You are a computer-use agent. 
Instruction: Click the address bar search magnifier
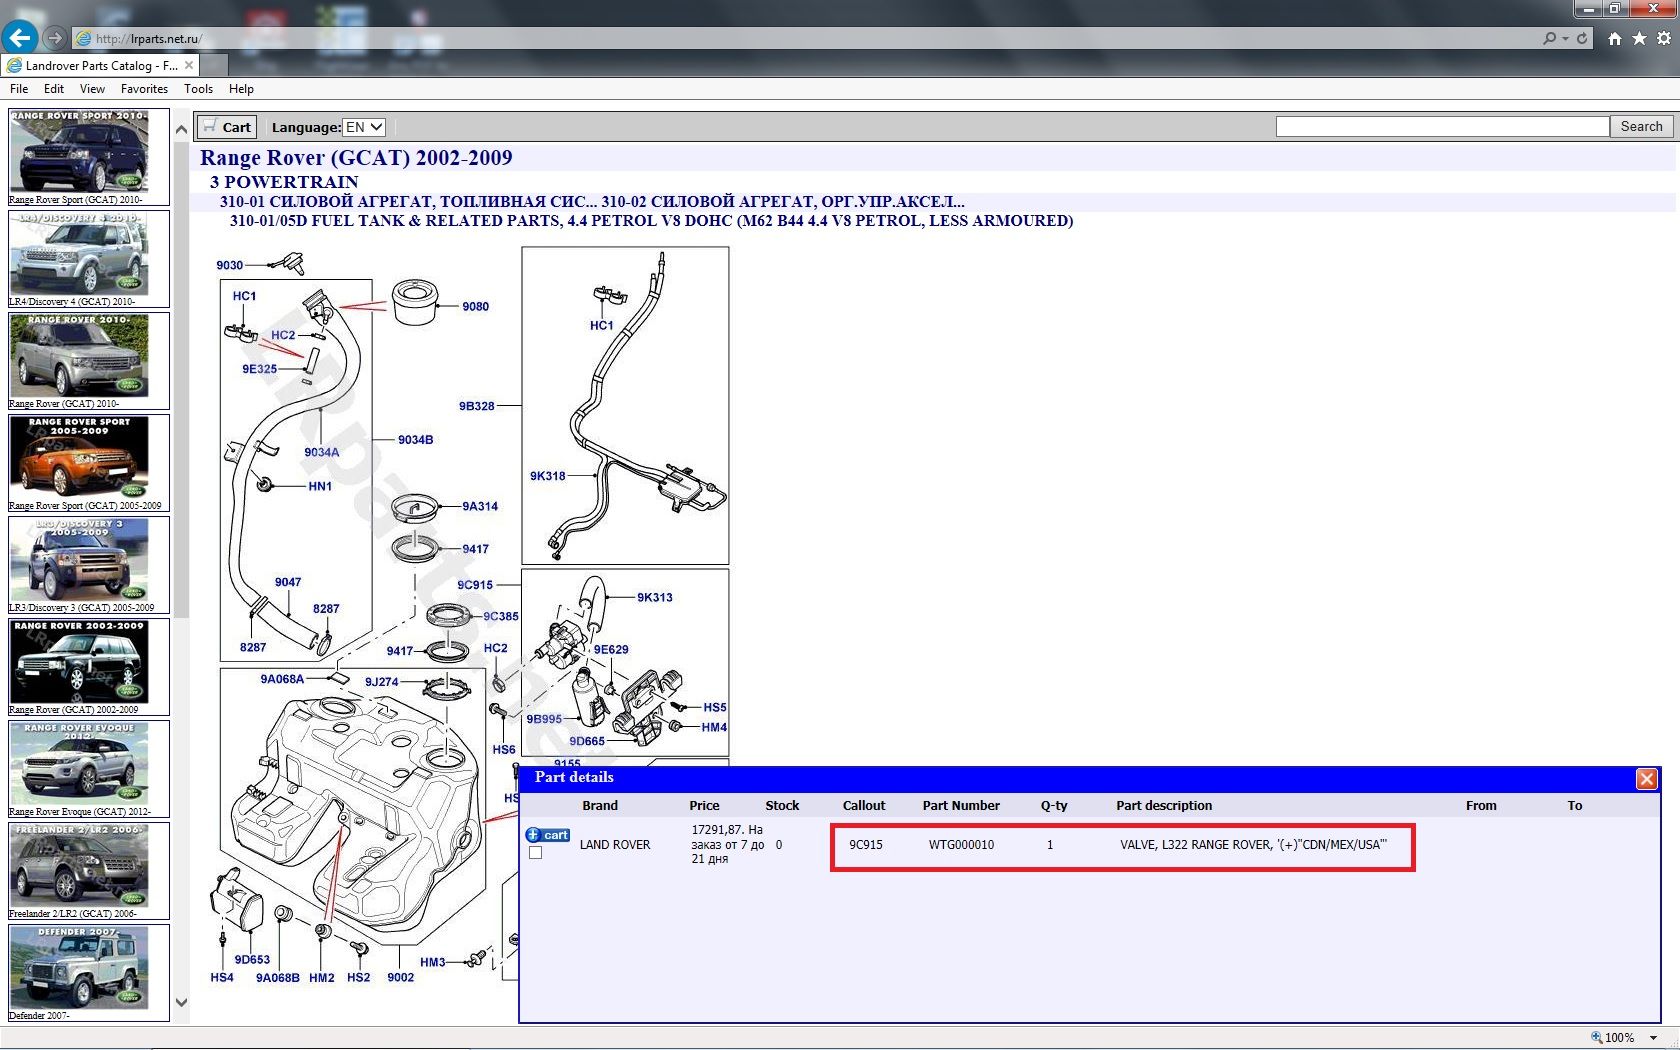[x=1550, y=38]
